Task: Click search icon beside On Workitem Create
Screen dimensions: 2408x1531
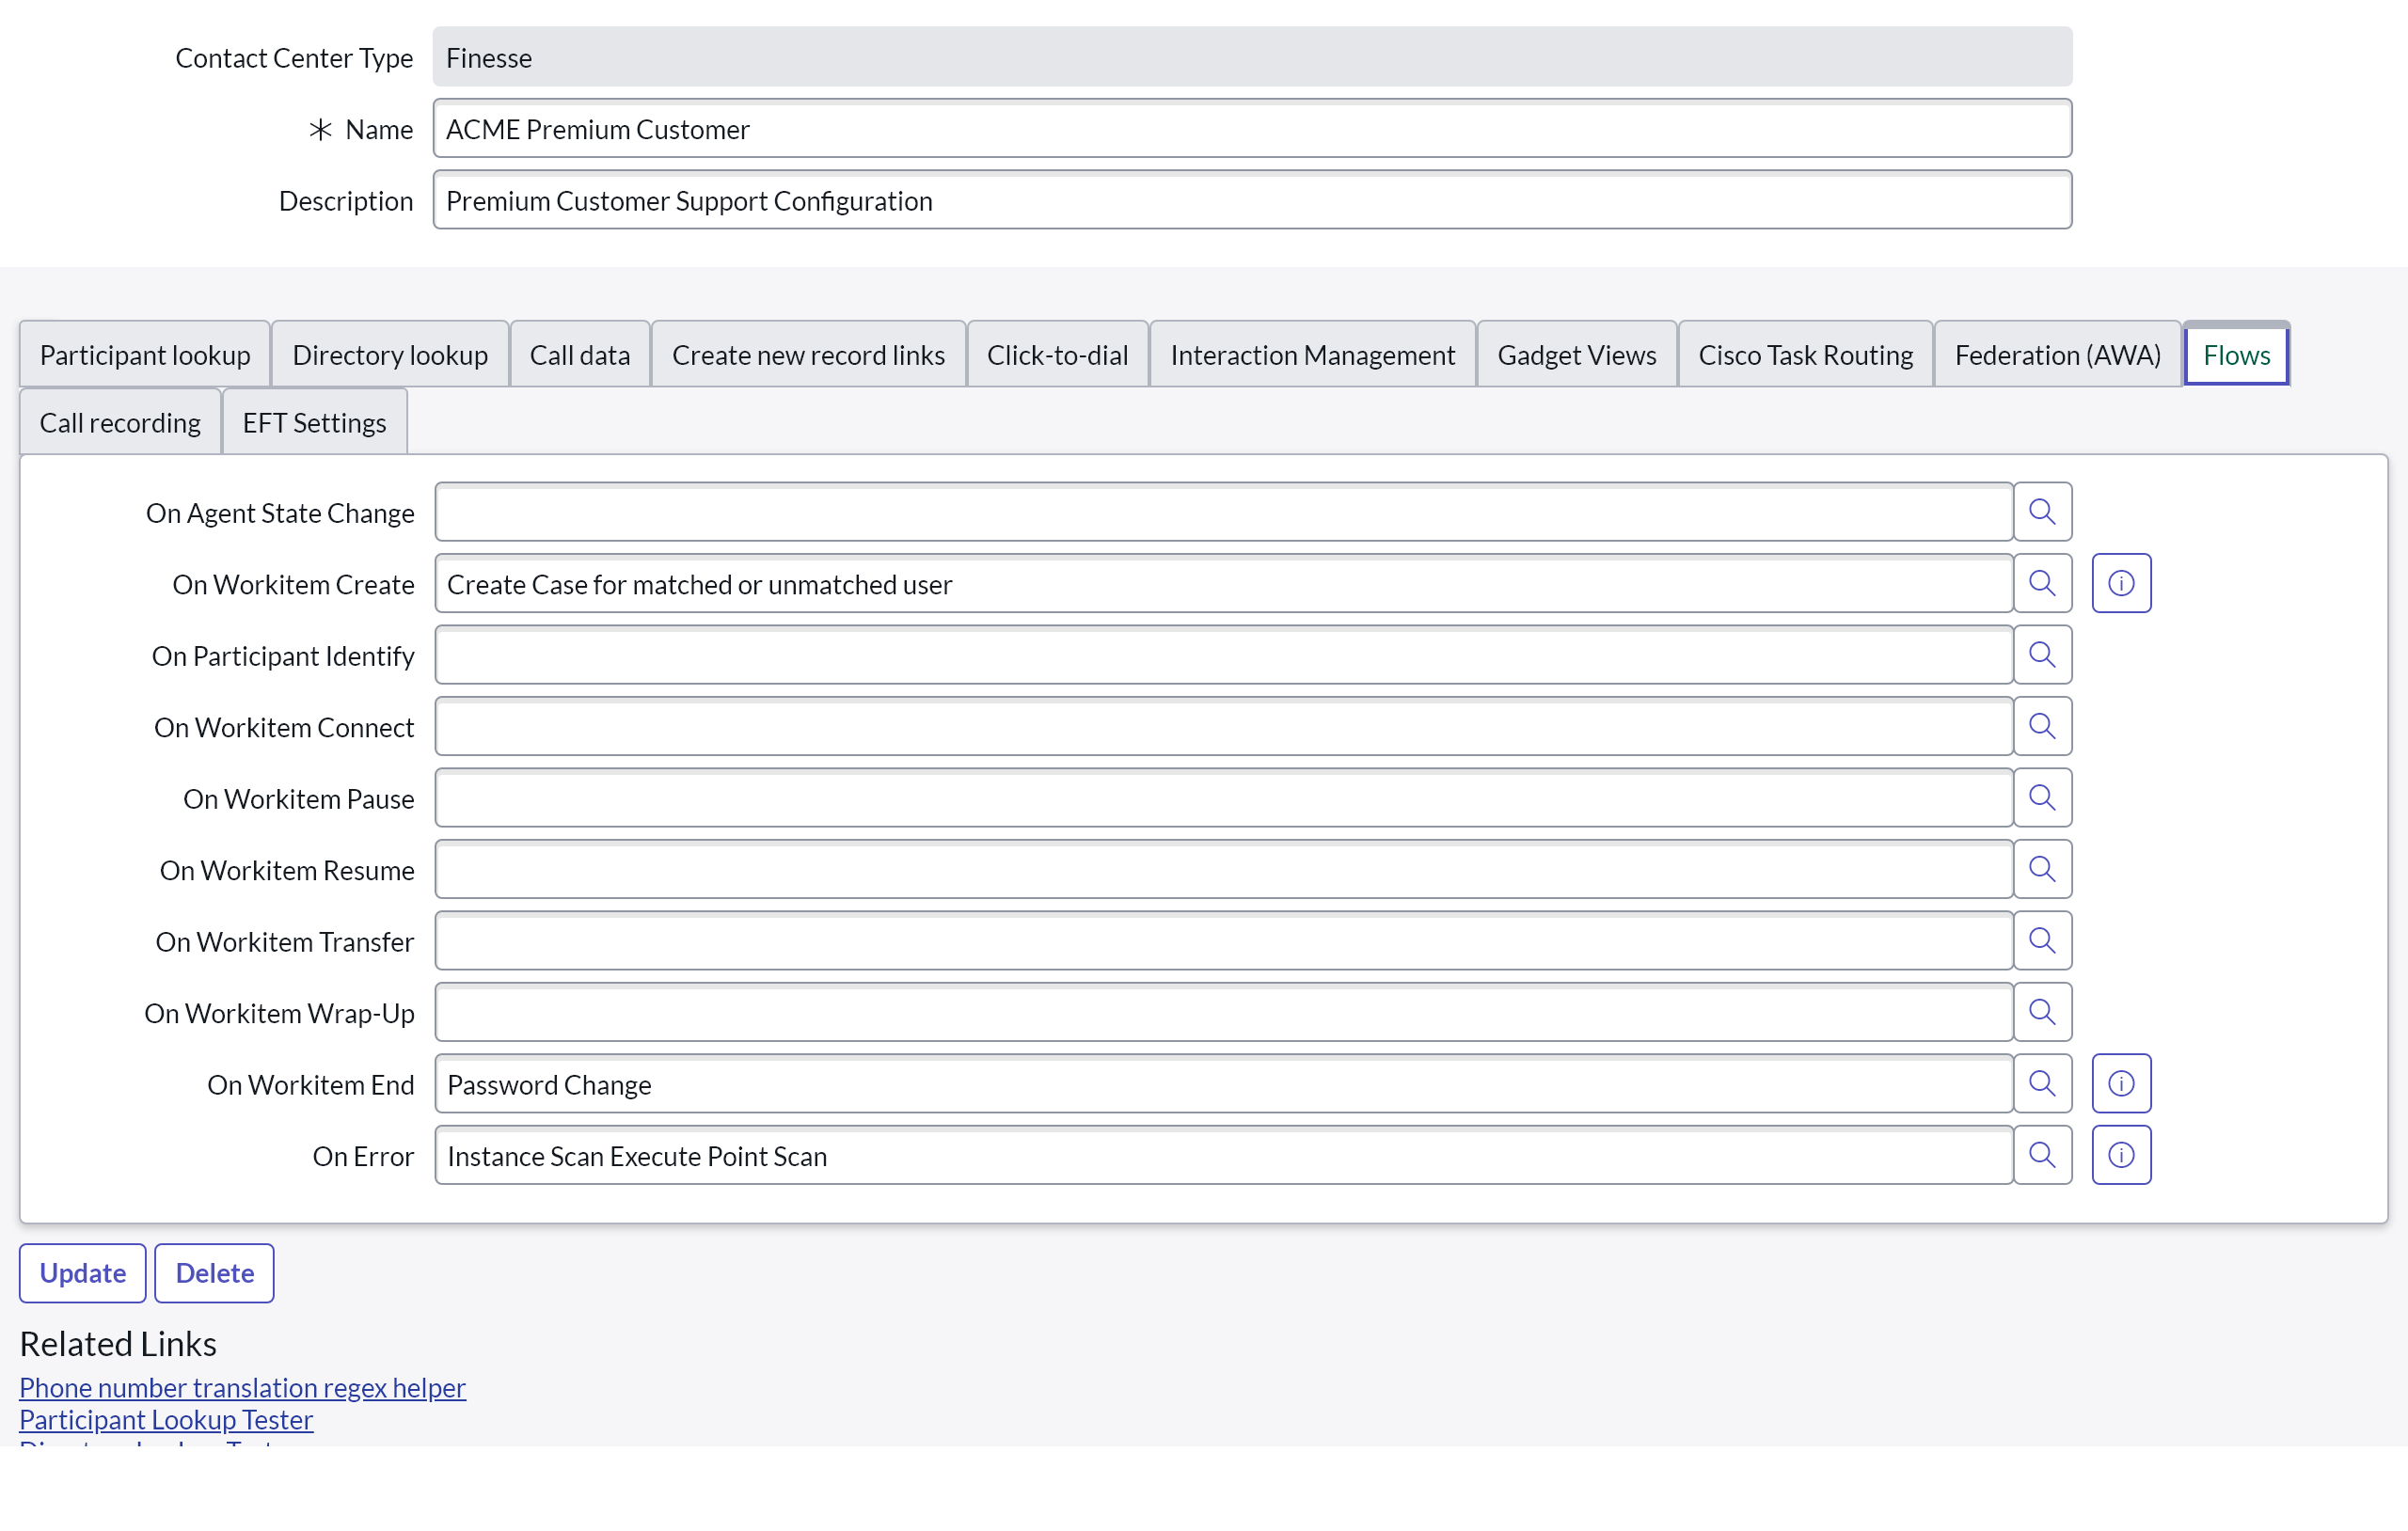Action: (x=2041, y=584)
